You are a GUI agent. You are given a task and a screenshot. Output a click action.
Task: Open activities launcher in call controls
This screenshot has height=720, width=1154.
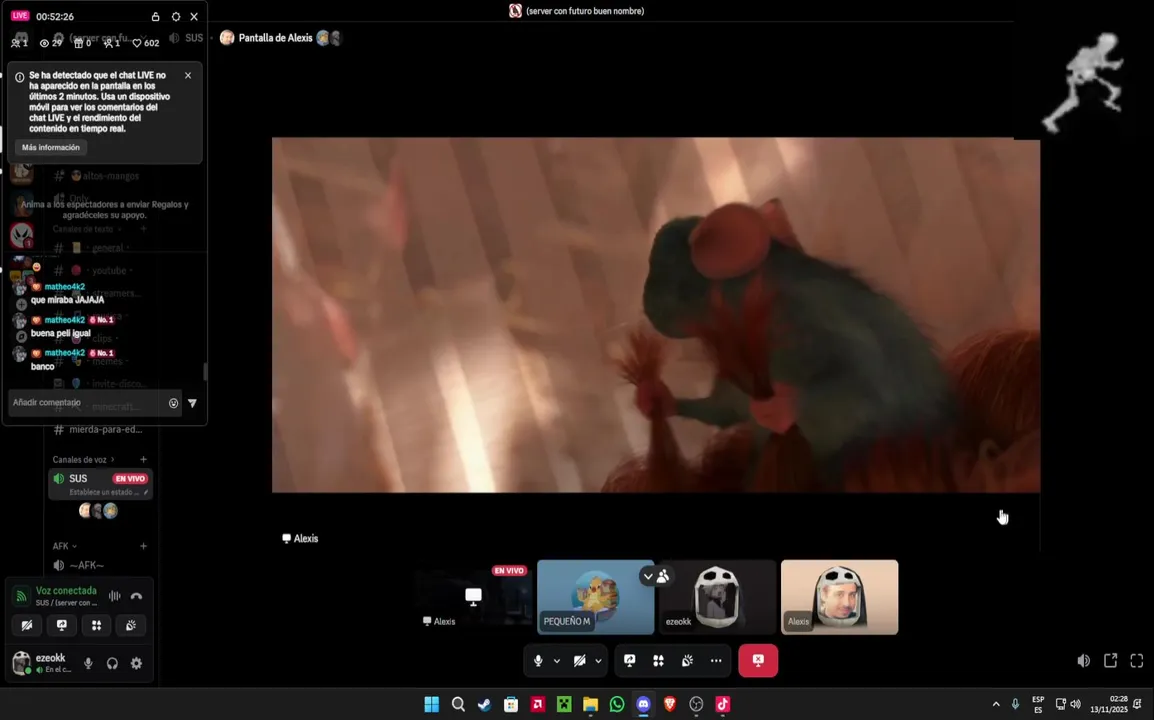(x=659, y=660)
